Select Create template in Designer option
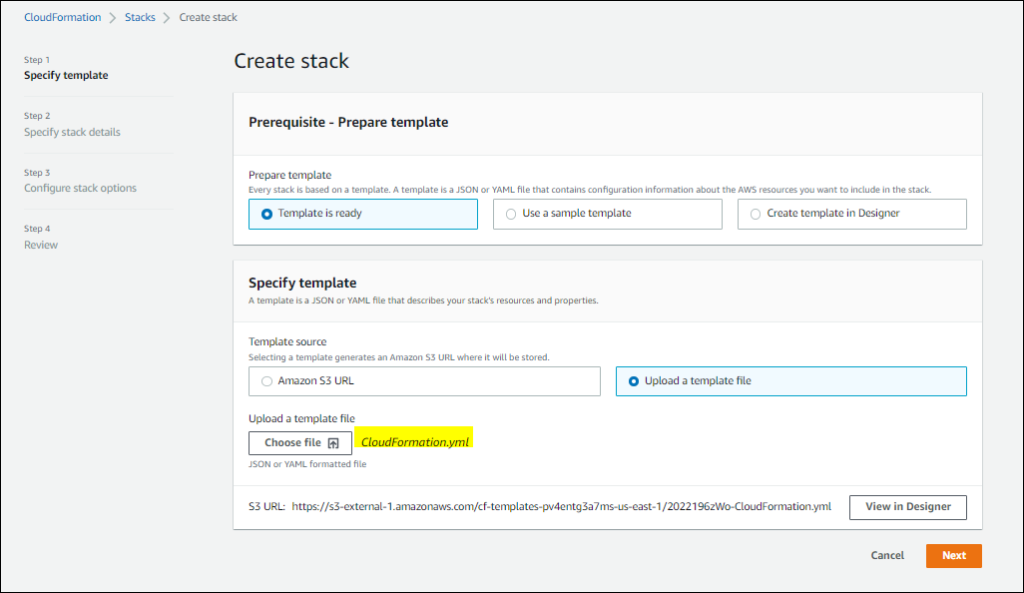 pyautogui.click(x=755, y=214)
